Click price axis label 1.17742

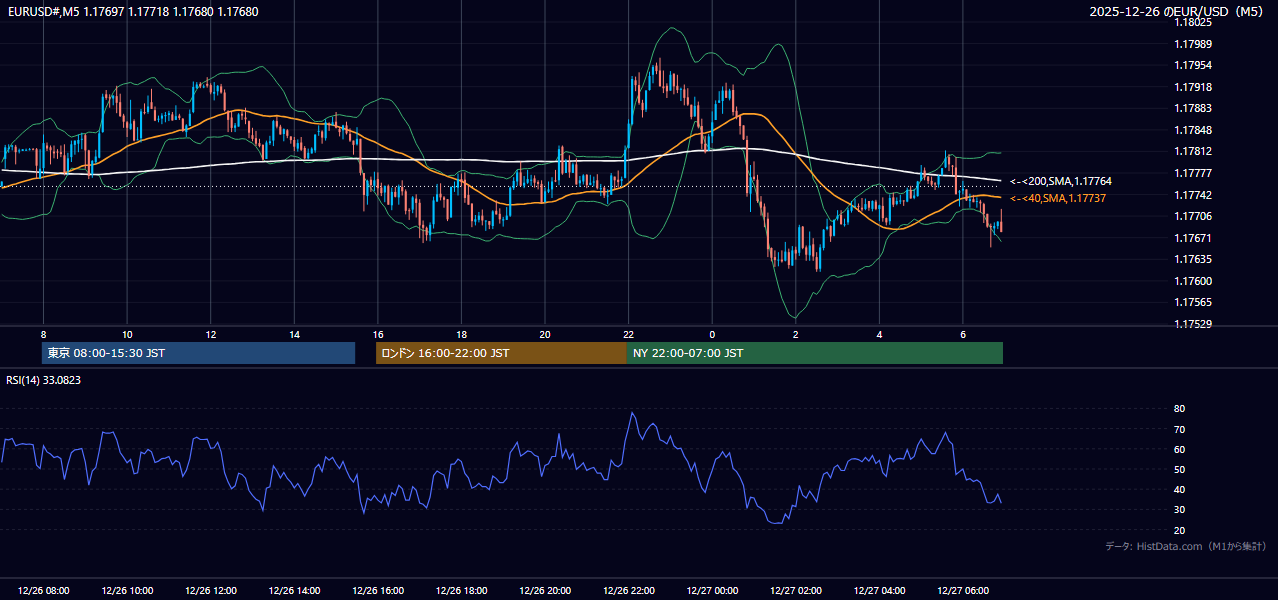[1192, 195]
